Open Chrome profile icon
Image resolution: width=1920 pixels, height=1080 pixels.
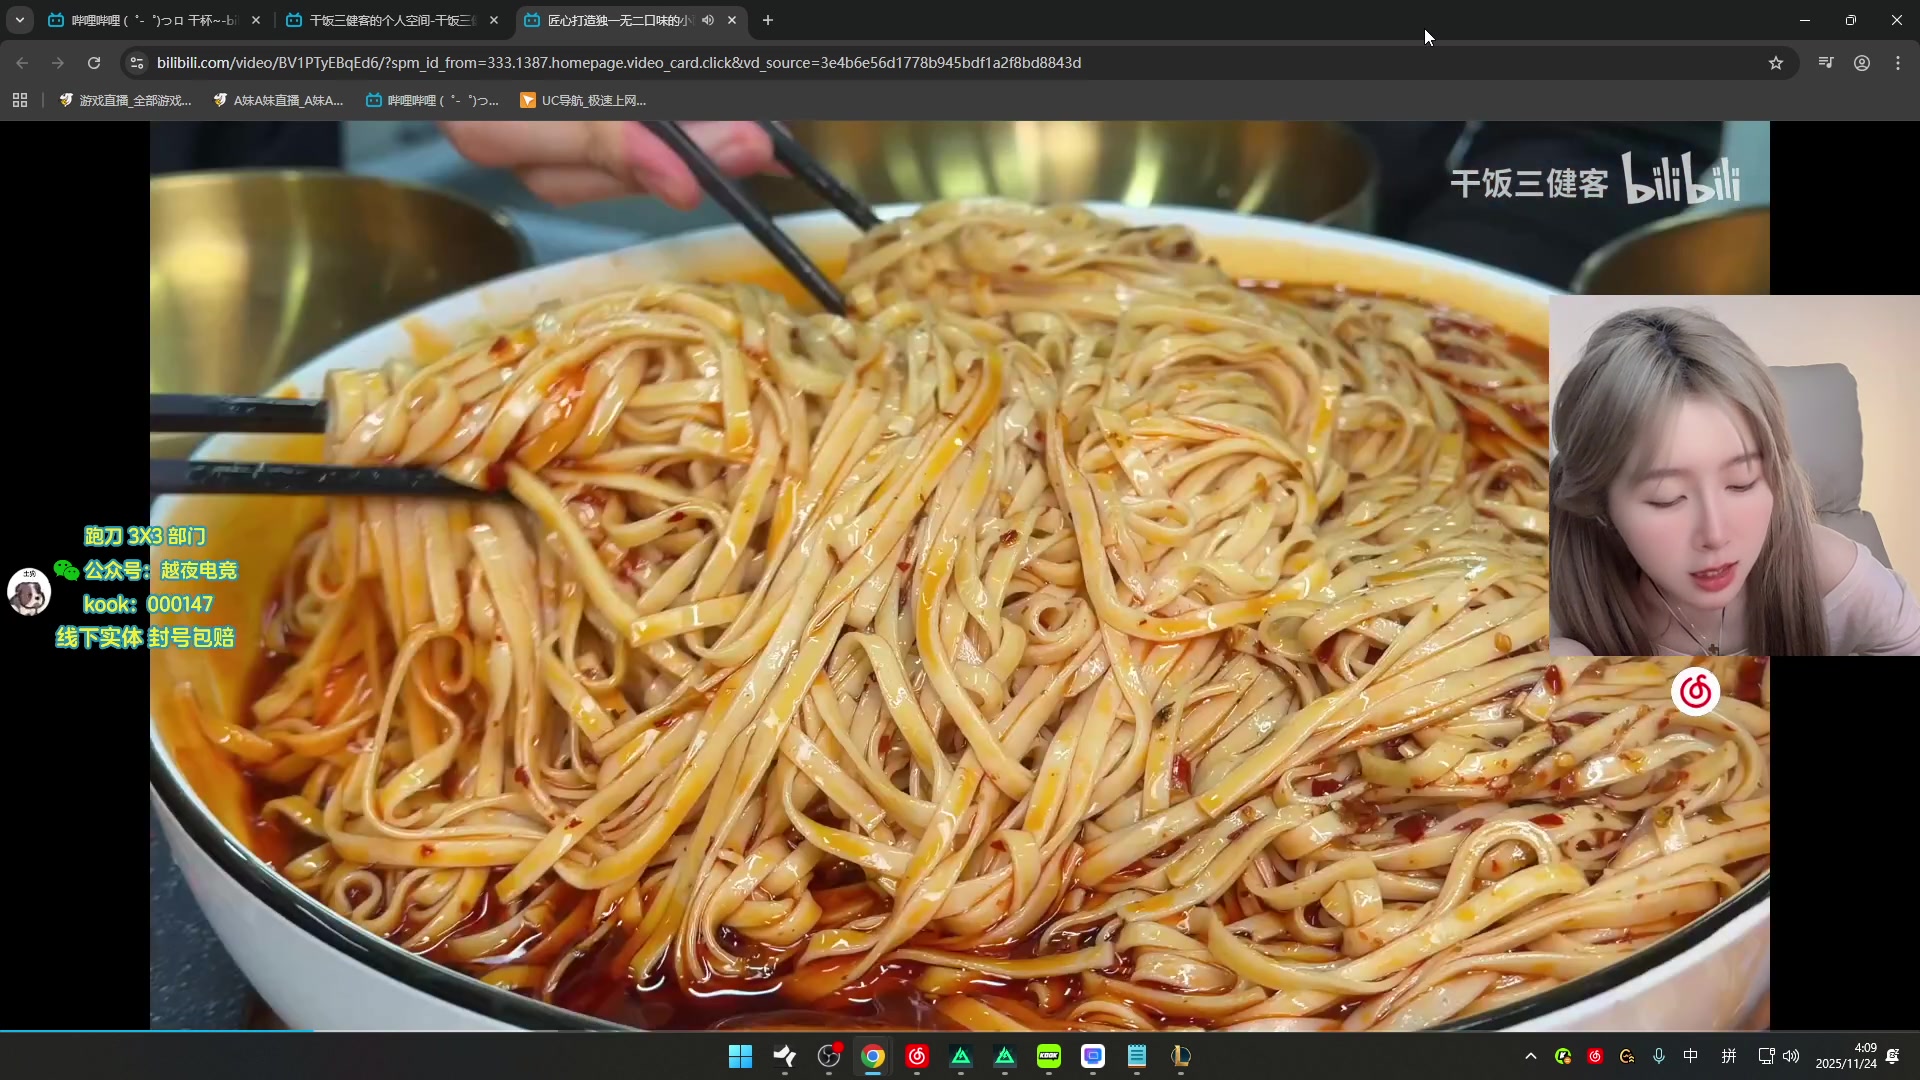pos(1862,63)
